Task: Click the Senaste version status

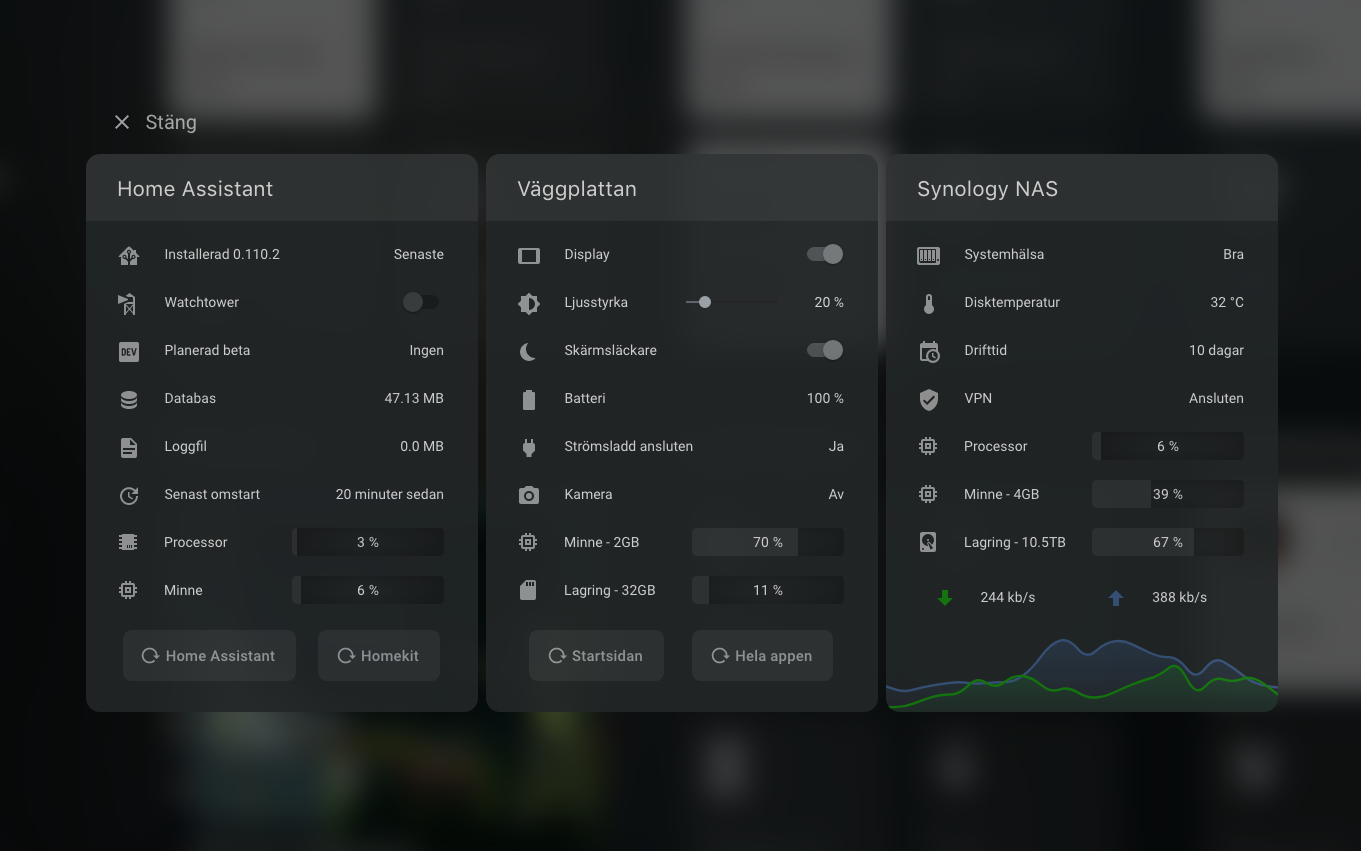Action: click(419, 254)
